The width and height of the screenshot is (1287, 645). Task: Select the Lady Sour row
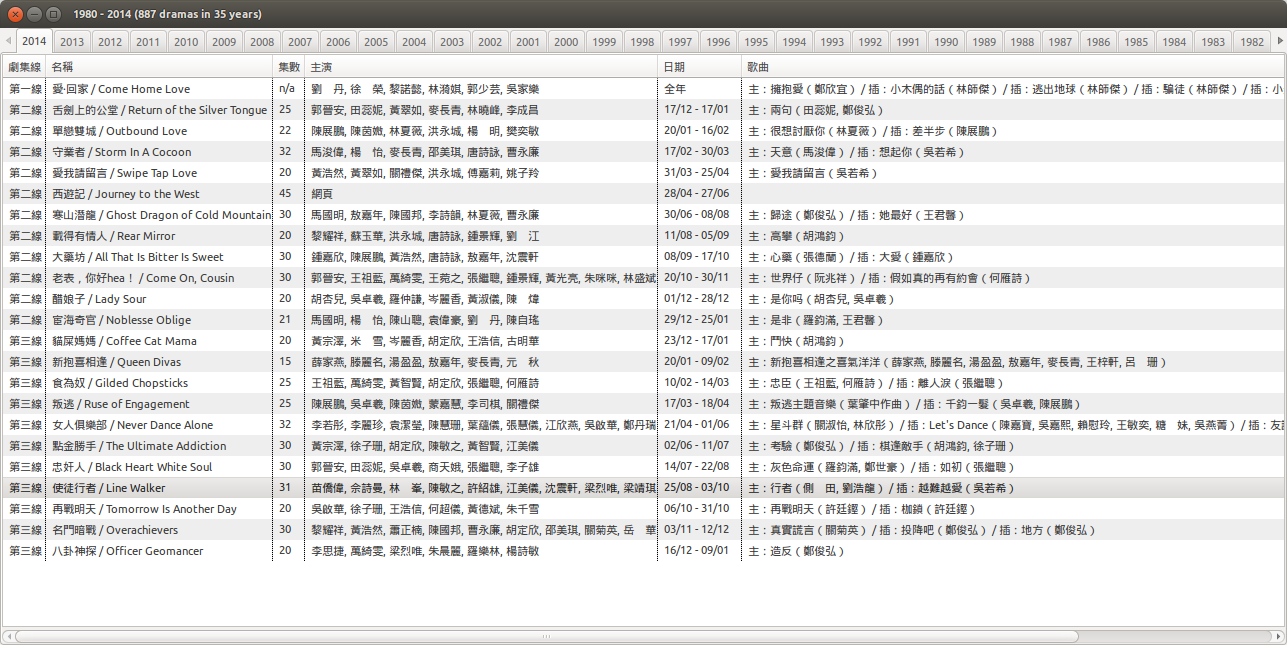pos(643,299)
